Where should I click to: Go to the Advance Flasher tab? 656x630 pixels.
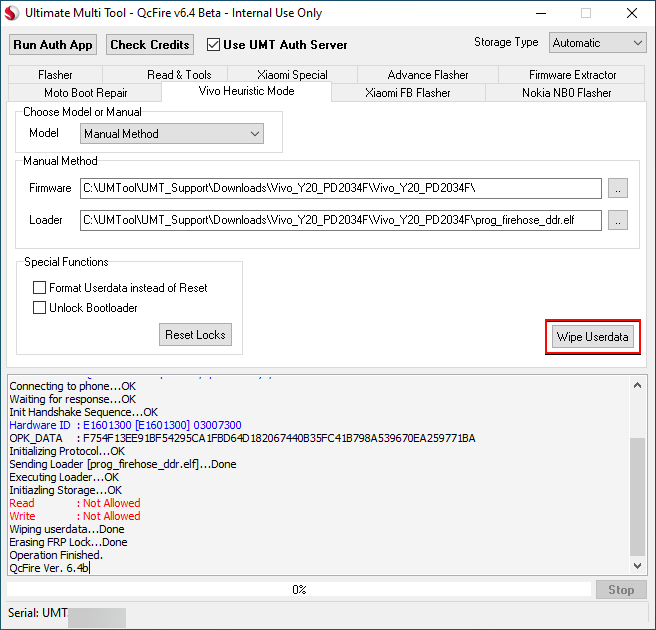point(428,75)
